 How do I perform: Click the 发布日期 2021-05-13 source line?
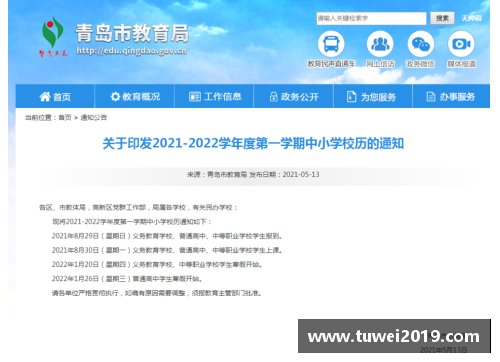[253, 174]
